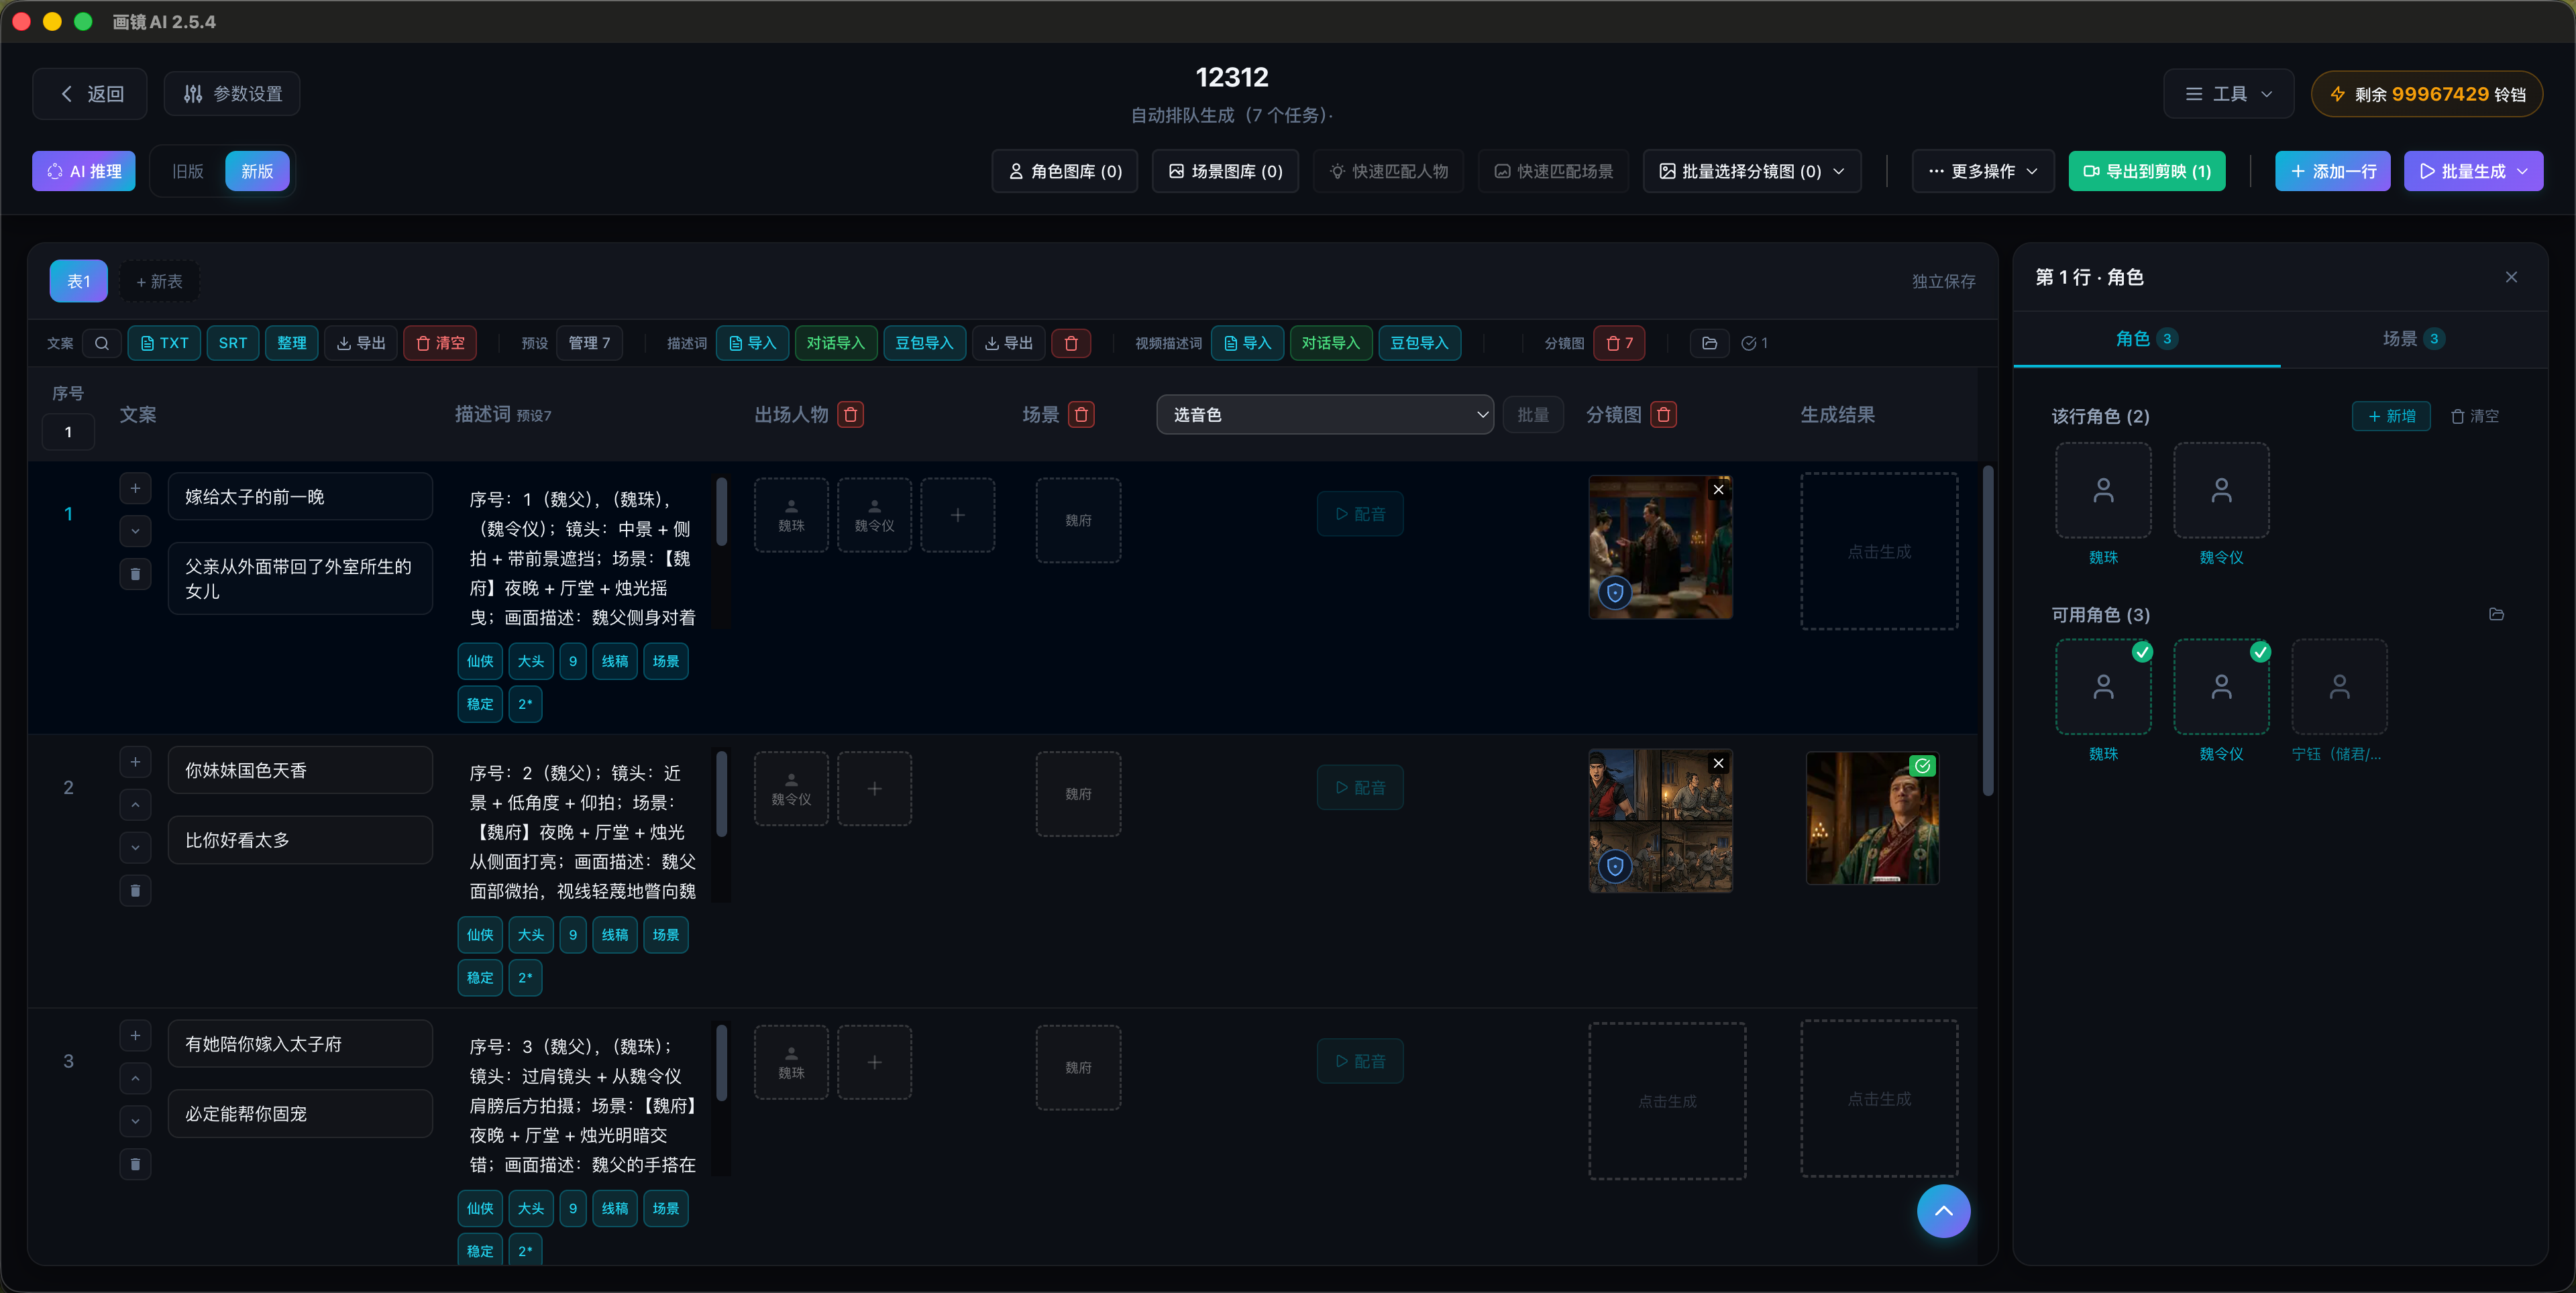Viewport: 2576px width, 1293px height.
Task: Click the shield icon on row 1 storyboard
Action: coord(1614,593)
